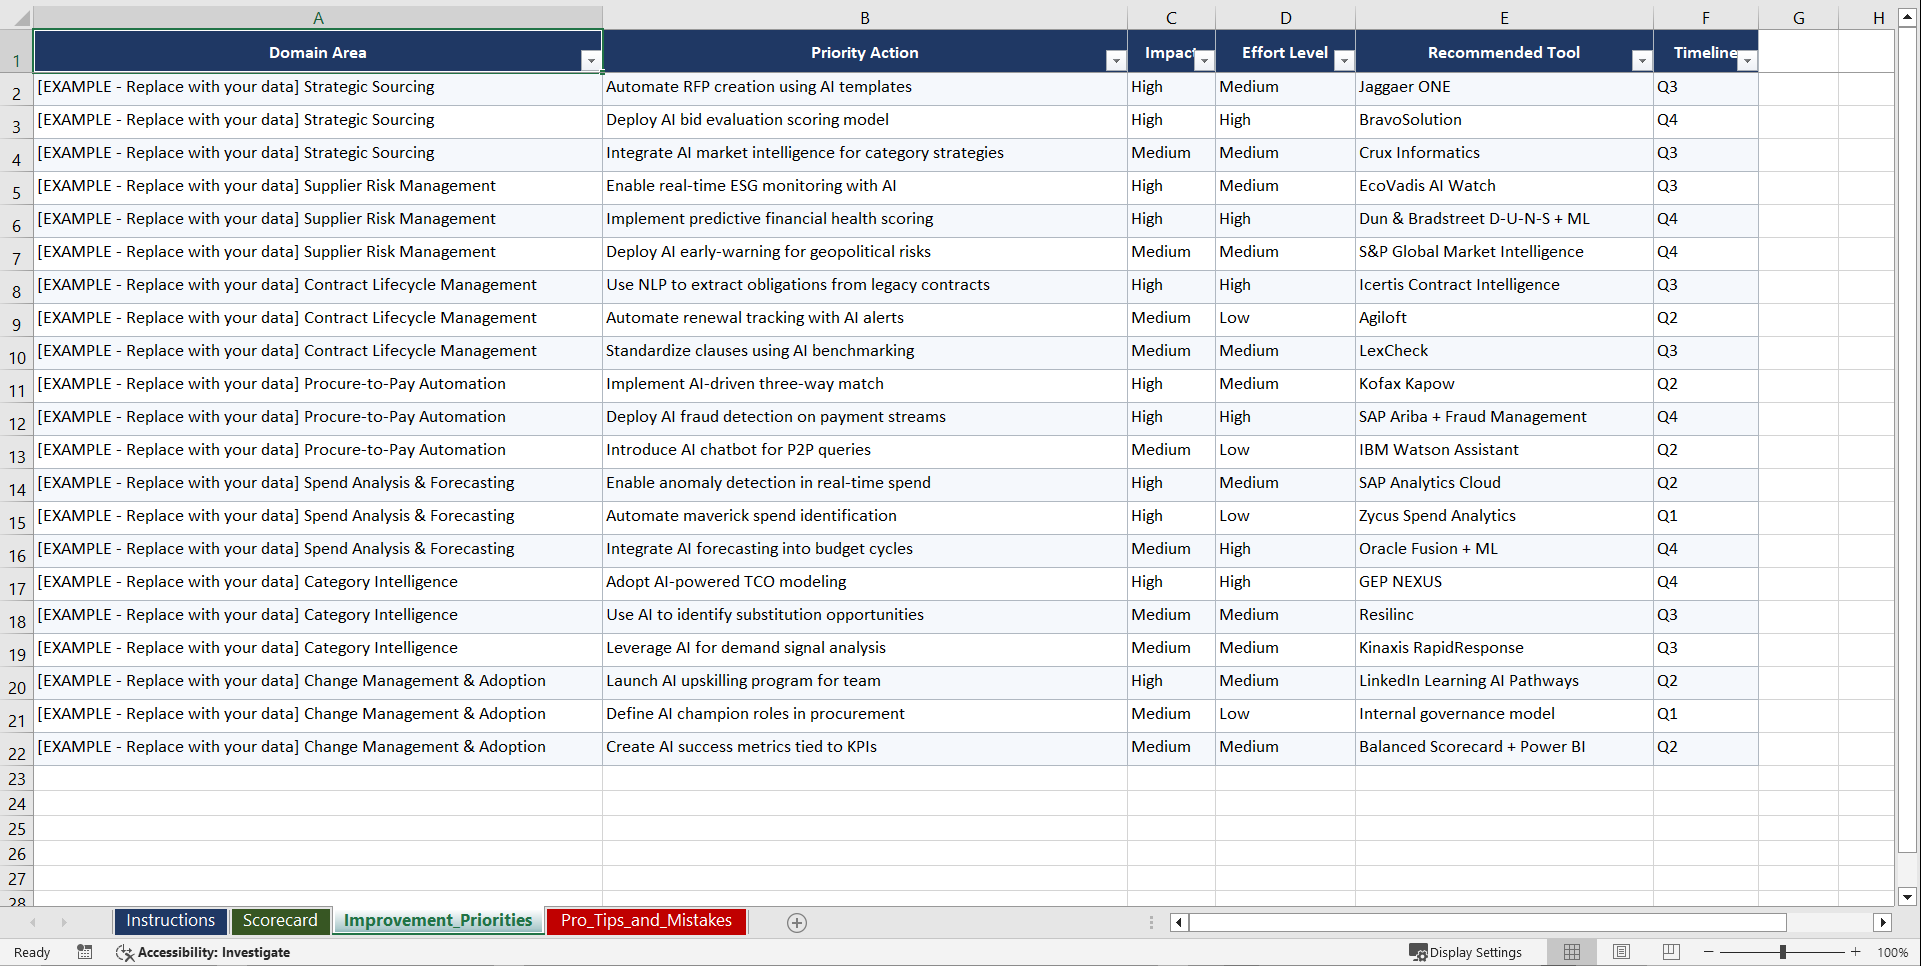The width and height of the screenshot is (1921, 966).
Task: Click the Display Settings gear icon
Action: pyautogui.click(x=1417, y=952)
